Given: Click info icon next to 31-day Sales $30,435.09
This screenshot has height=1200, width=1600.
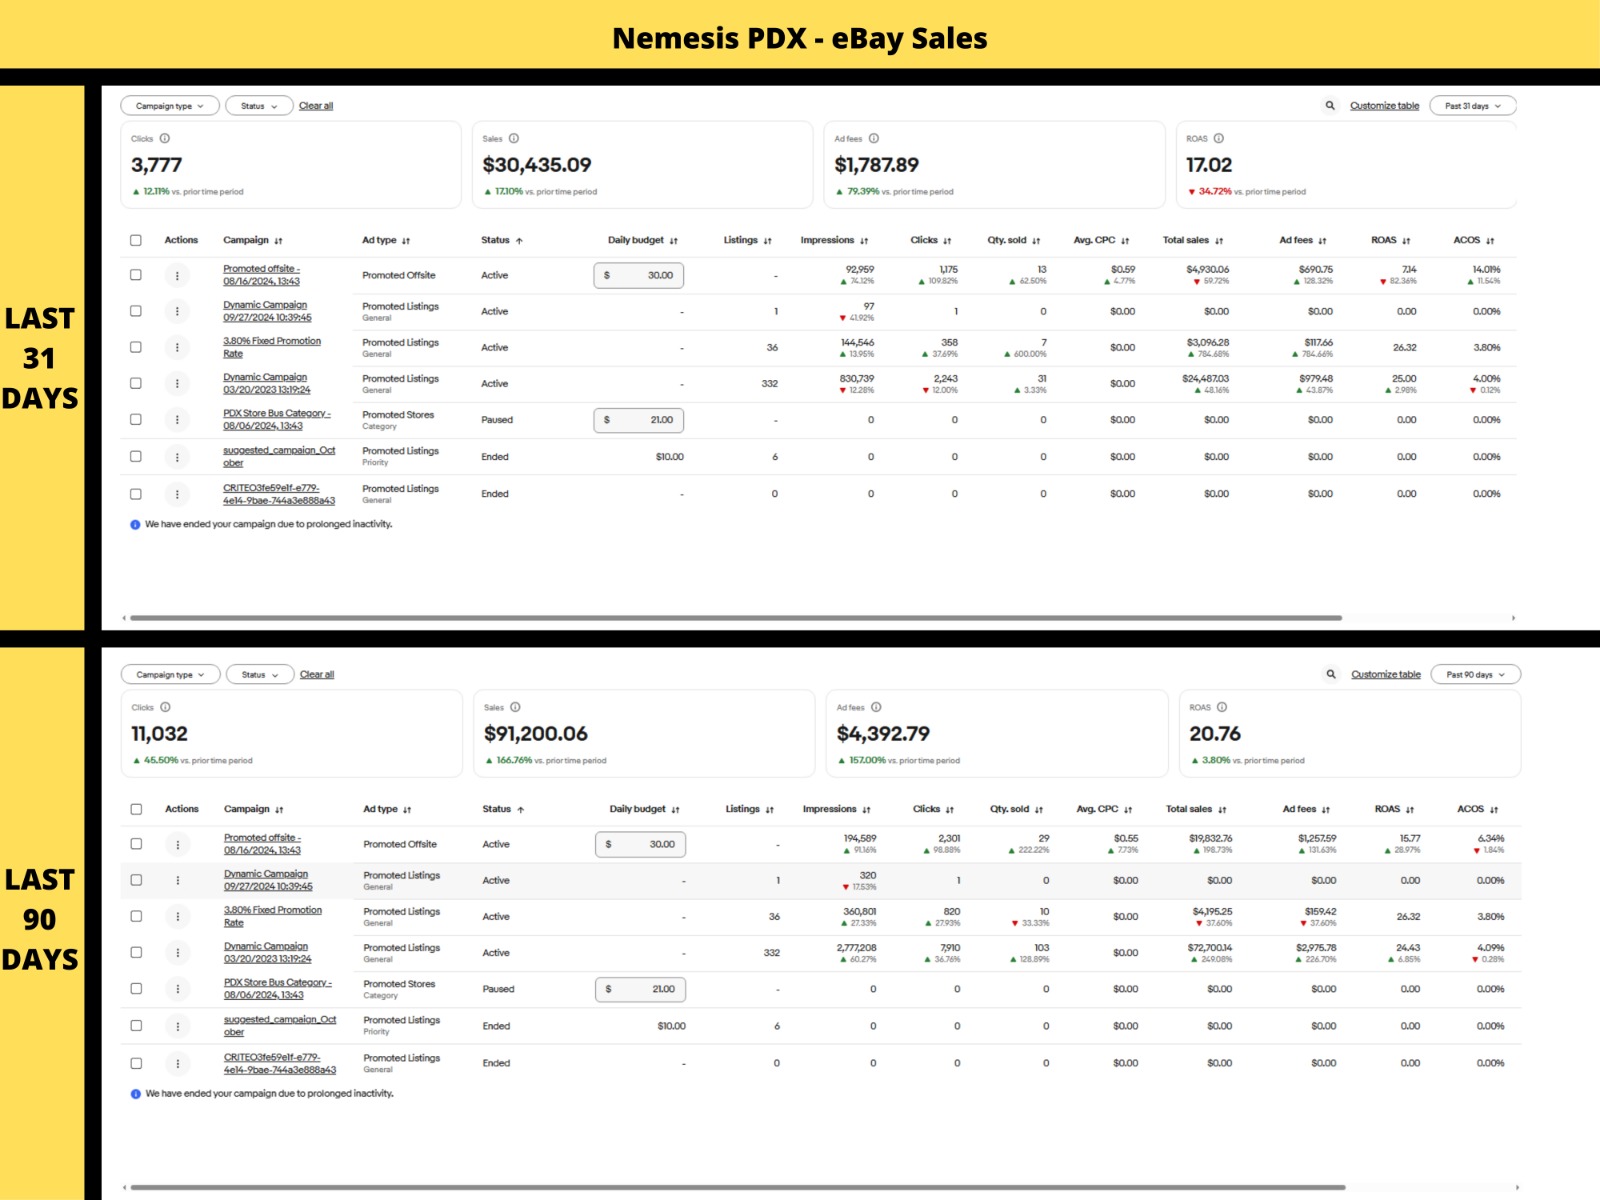Looking at the screenshot, I should pyautogui.click(x=514, y=139).
